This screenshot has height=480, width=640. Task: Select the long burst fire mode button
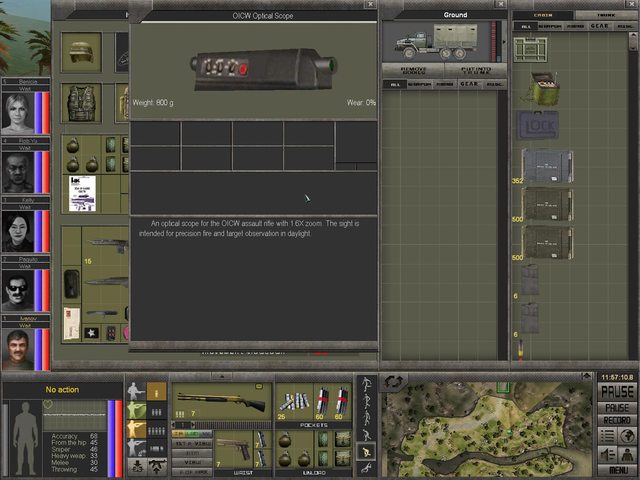click(x=156, y=449)
